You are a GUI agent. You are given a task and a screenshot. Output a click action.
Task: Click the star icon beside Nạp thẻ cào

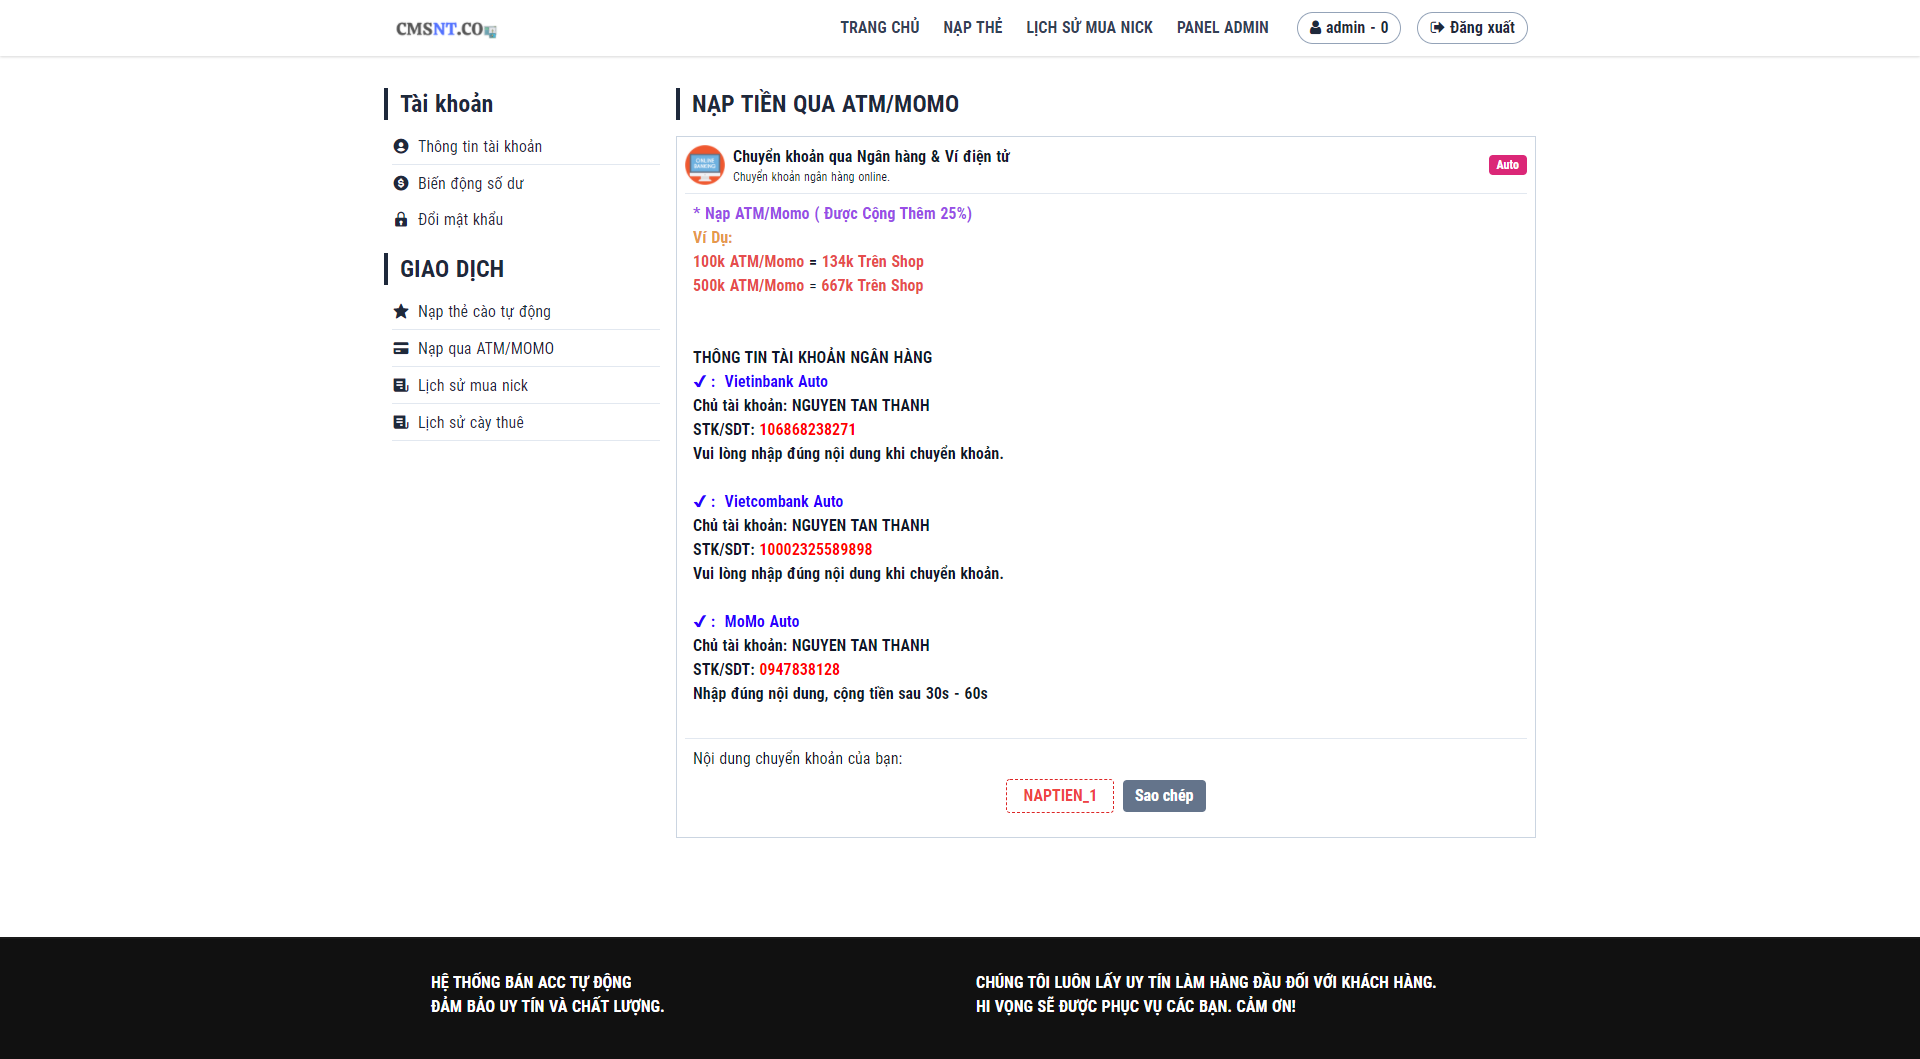[x=401, y=312]
